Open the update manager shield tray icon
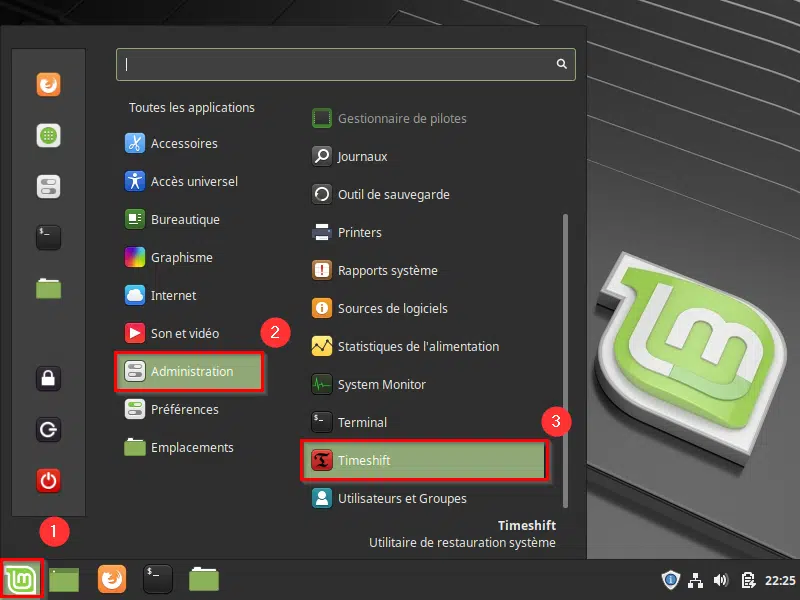 click(x=670, y=580)
